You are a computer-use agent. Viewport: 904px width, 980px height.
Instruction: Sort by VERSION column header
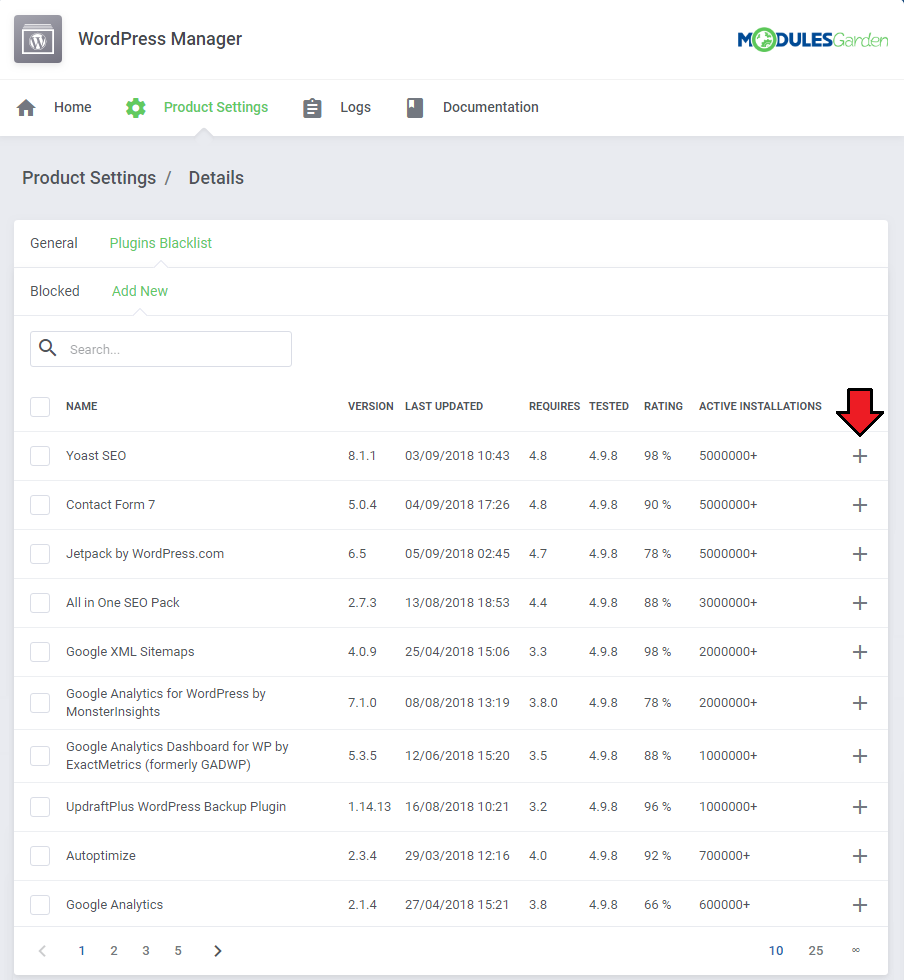[371, 406]
